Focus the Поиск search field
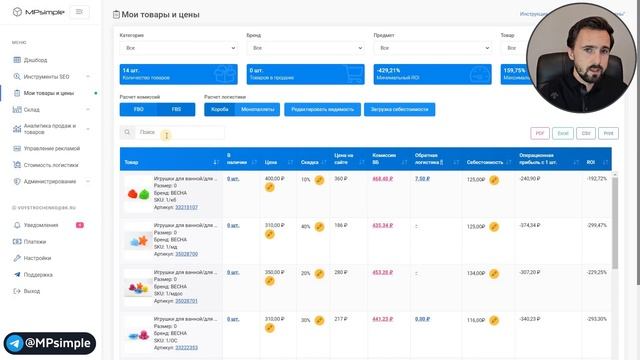Screen dimensions: 640x360 [x=180, y=132]
